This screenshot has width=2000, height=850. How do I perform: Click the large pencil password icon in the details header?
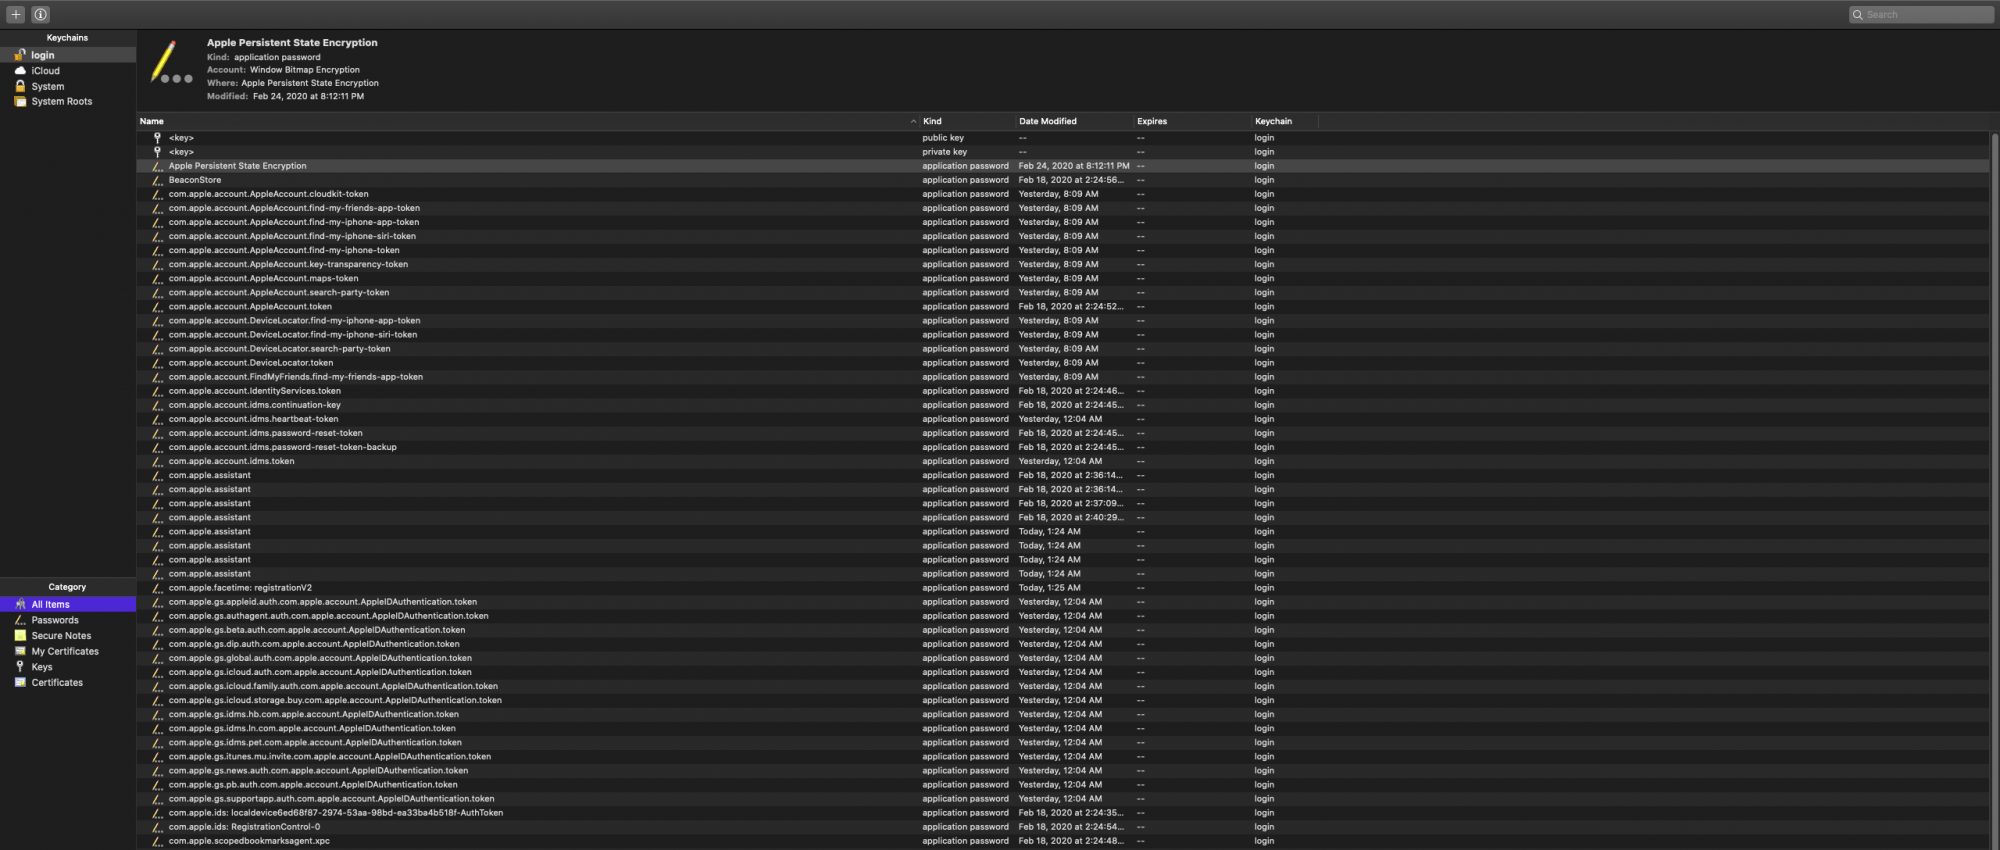click(170, 63)
